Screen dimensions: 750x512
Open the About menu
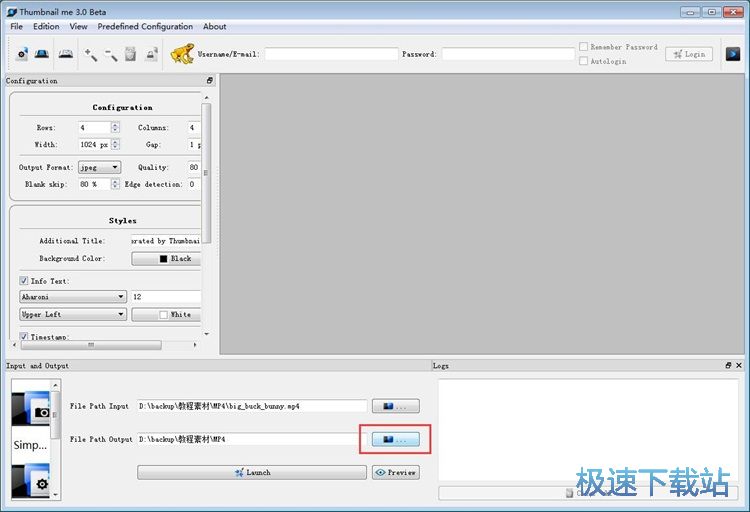215,26
